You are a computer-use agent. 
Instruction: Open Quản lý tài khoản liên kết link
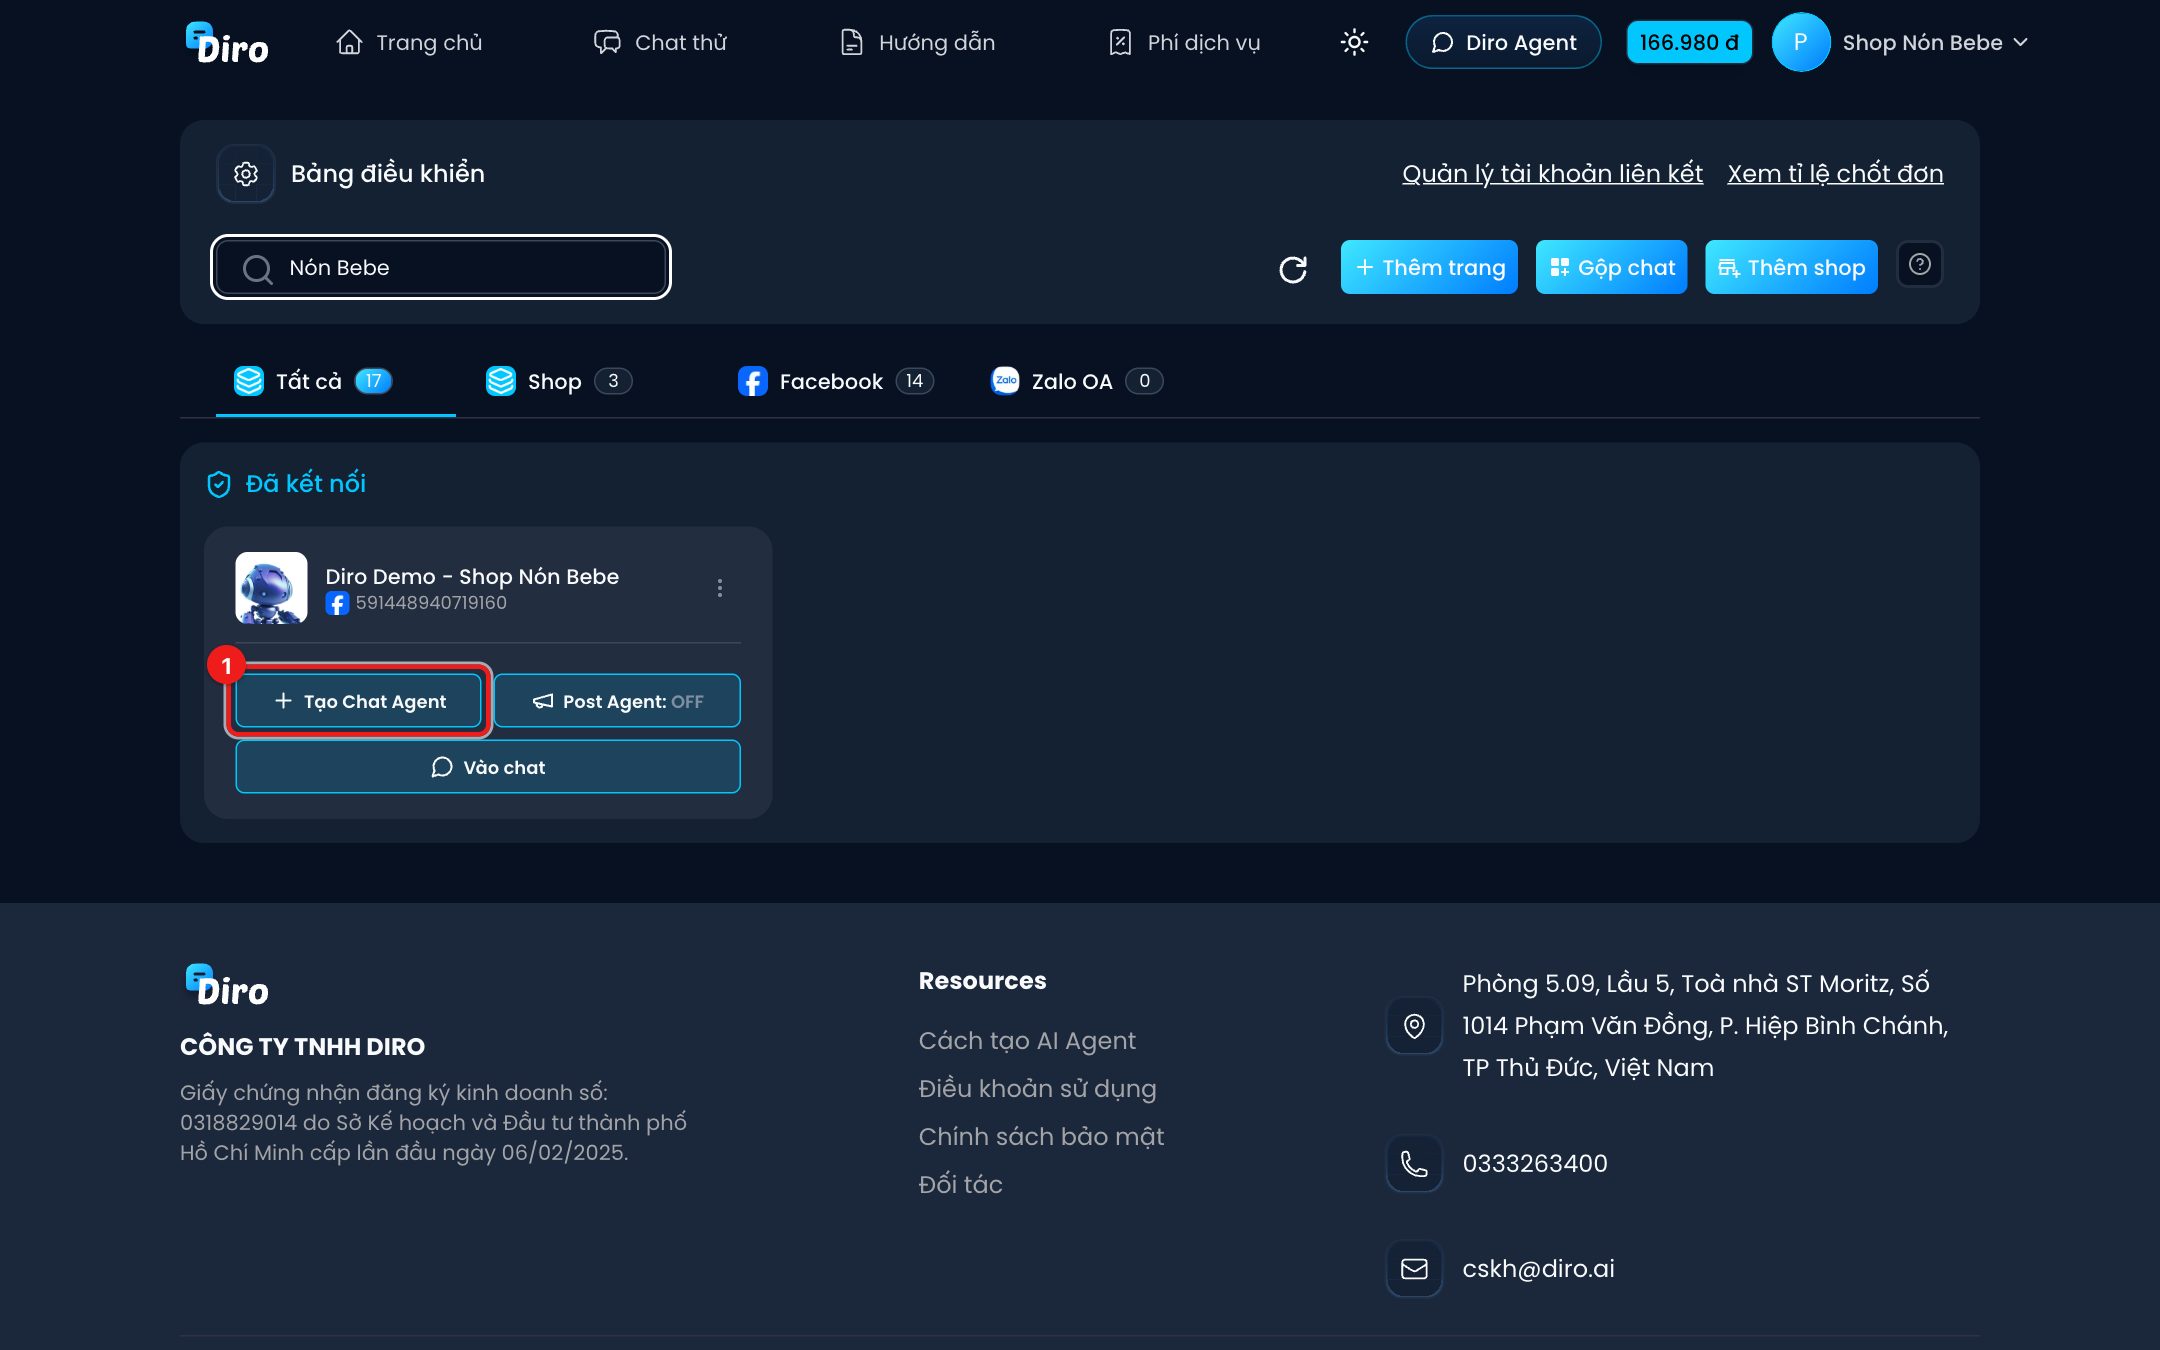click(1552, 174)
